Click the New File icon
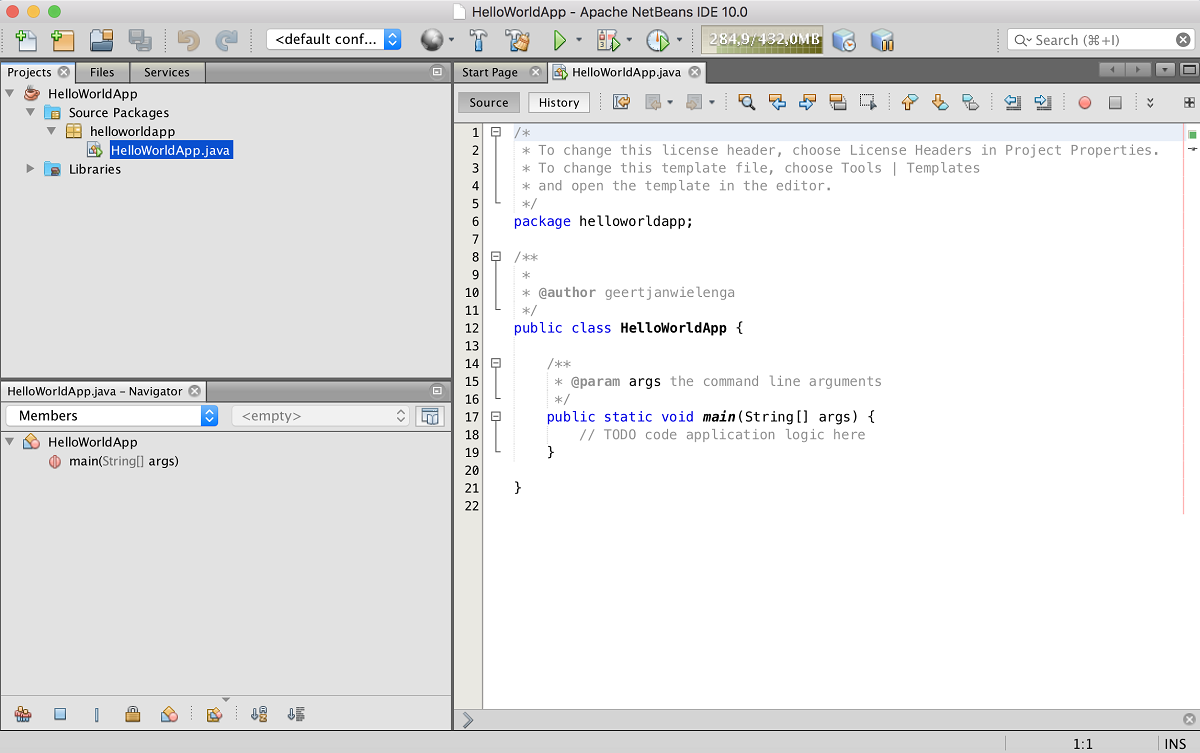1200x753 pixels. coord(26,40)
